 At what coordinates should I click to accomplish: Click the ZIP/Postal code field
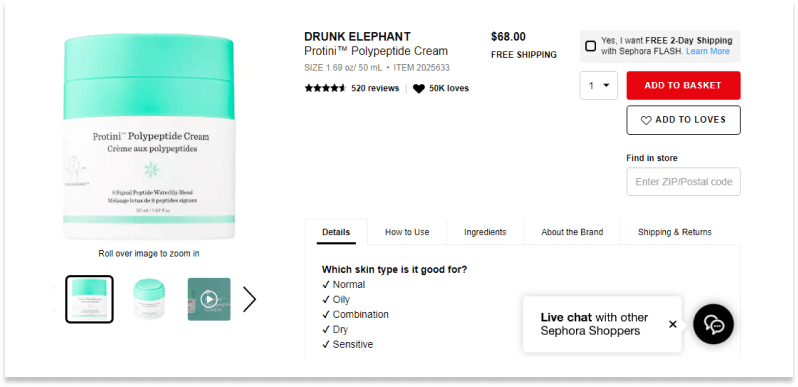(x=683, y=182)
